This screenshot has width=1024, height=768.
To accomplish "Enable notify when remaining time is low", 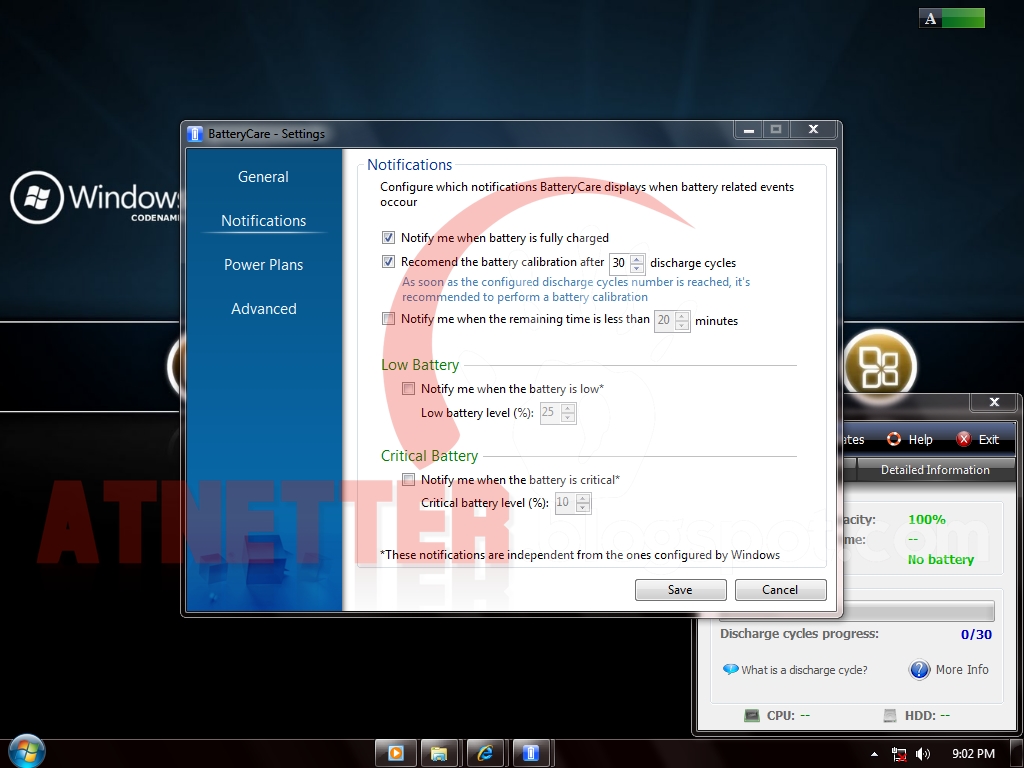I will click(389, 319).
